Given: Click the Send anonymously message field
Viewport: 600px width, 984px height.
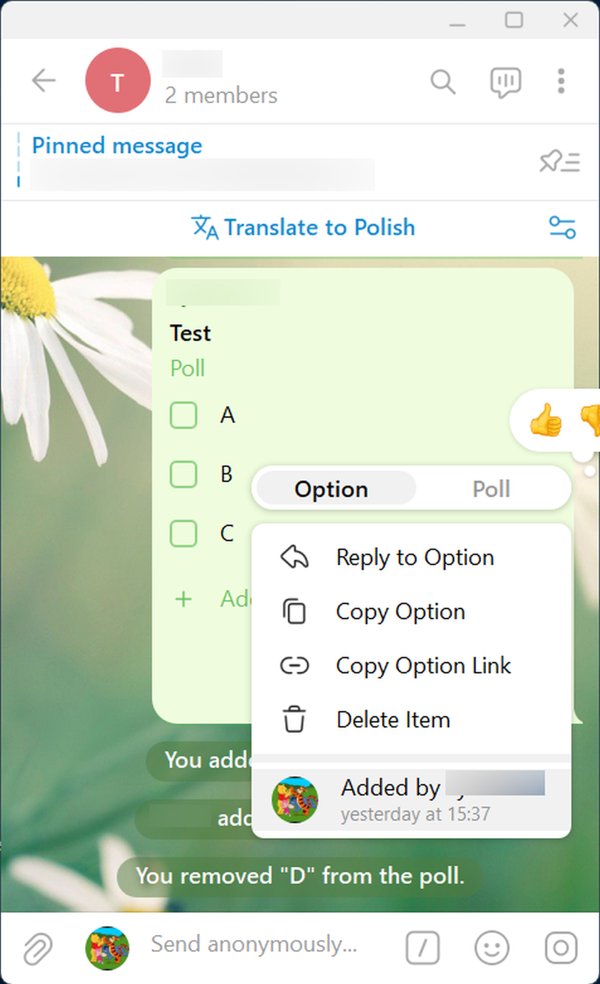Looking at the screenshot, I should 254,945.
